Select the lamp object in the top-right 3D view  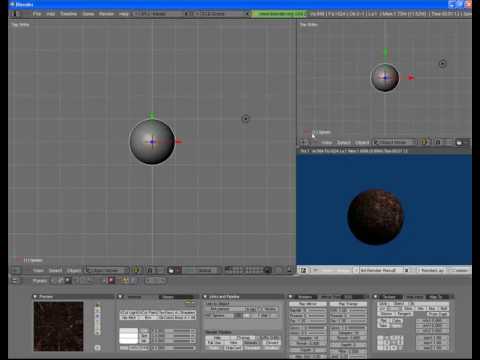tap(442, 64)
